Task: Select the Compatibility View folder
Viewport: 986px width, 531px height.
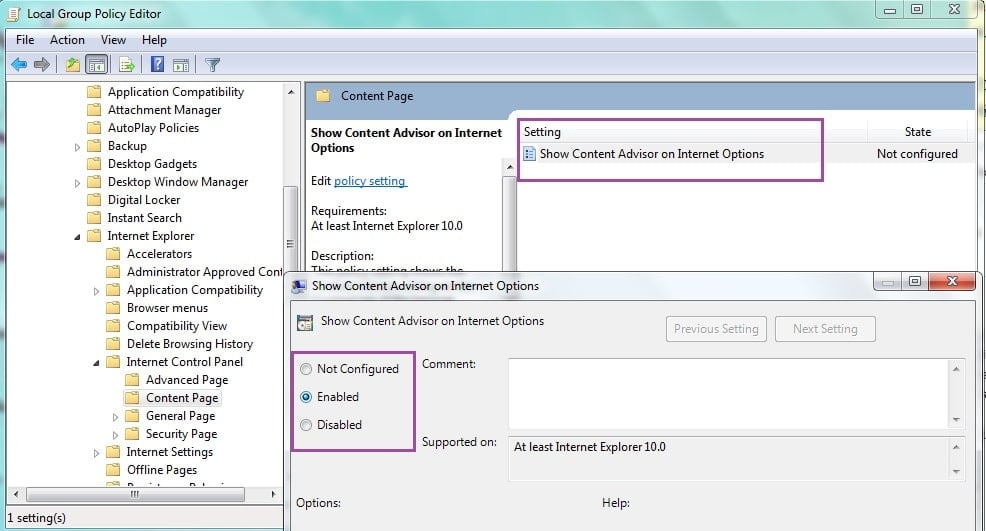Action: (177, 326)
